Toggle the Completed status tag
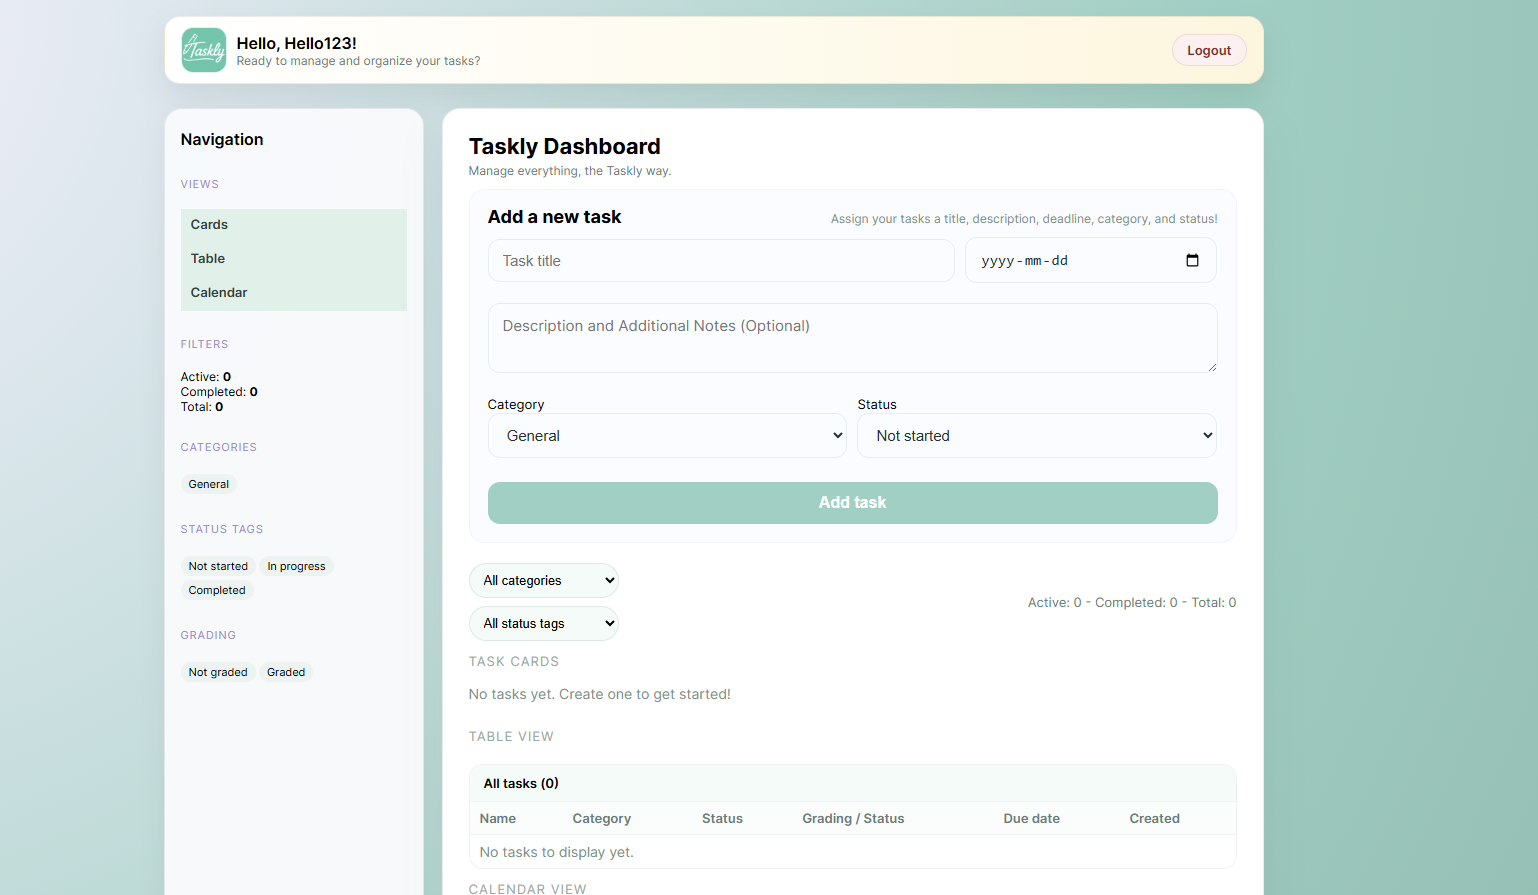The image size is (1538, 895). coord(216,590)
